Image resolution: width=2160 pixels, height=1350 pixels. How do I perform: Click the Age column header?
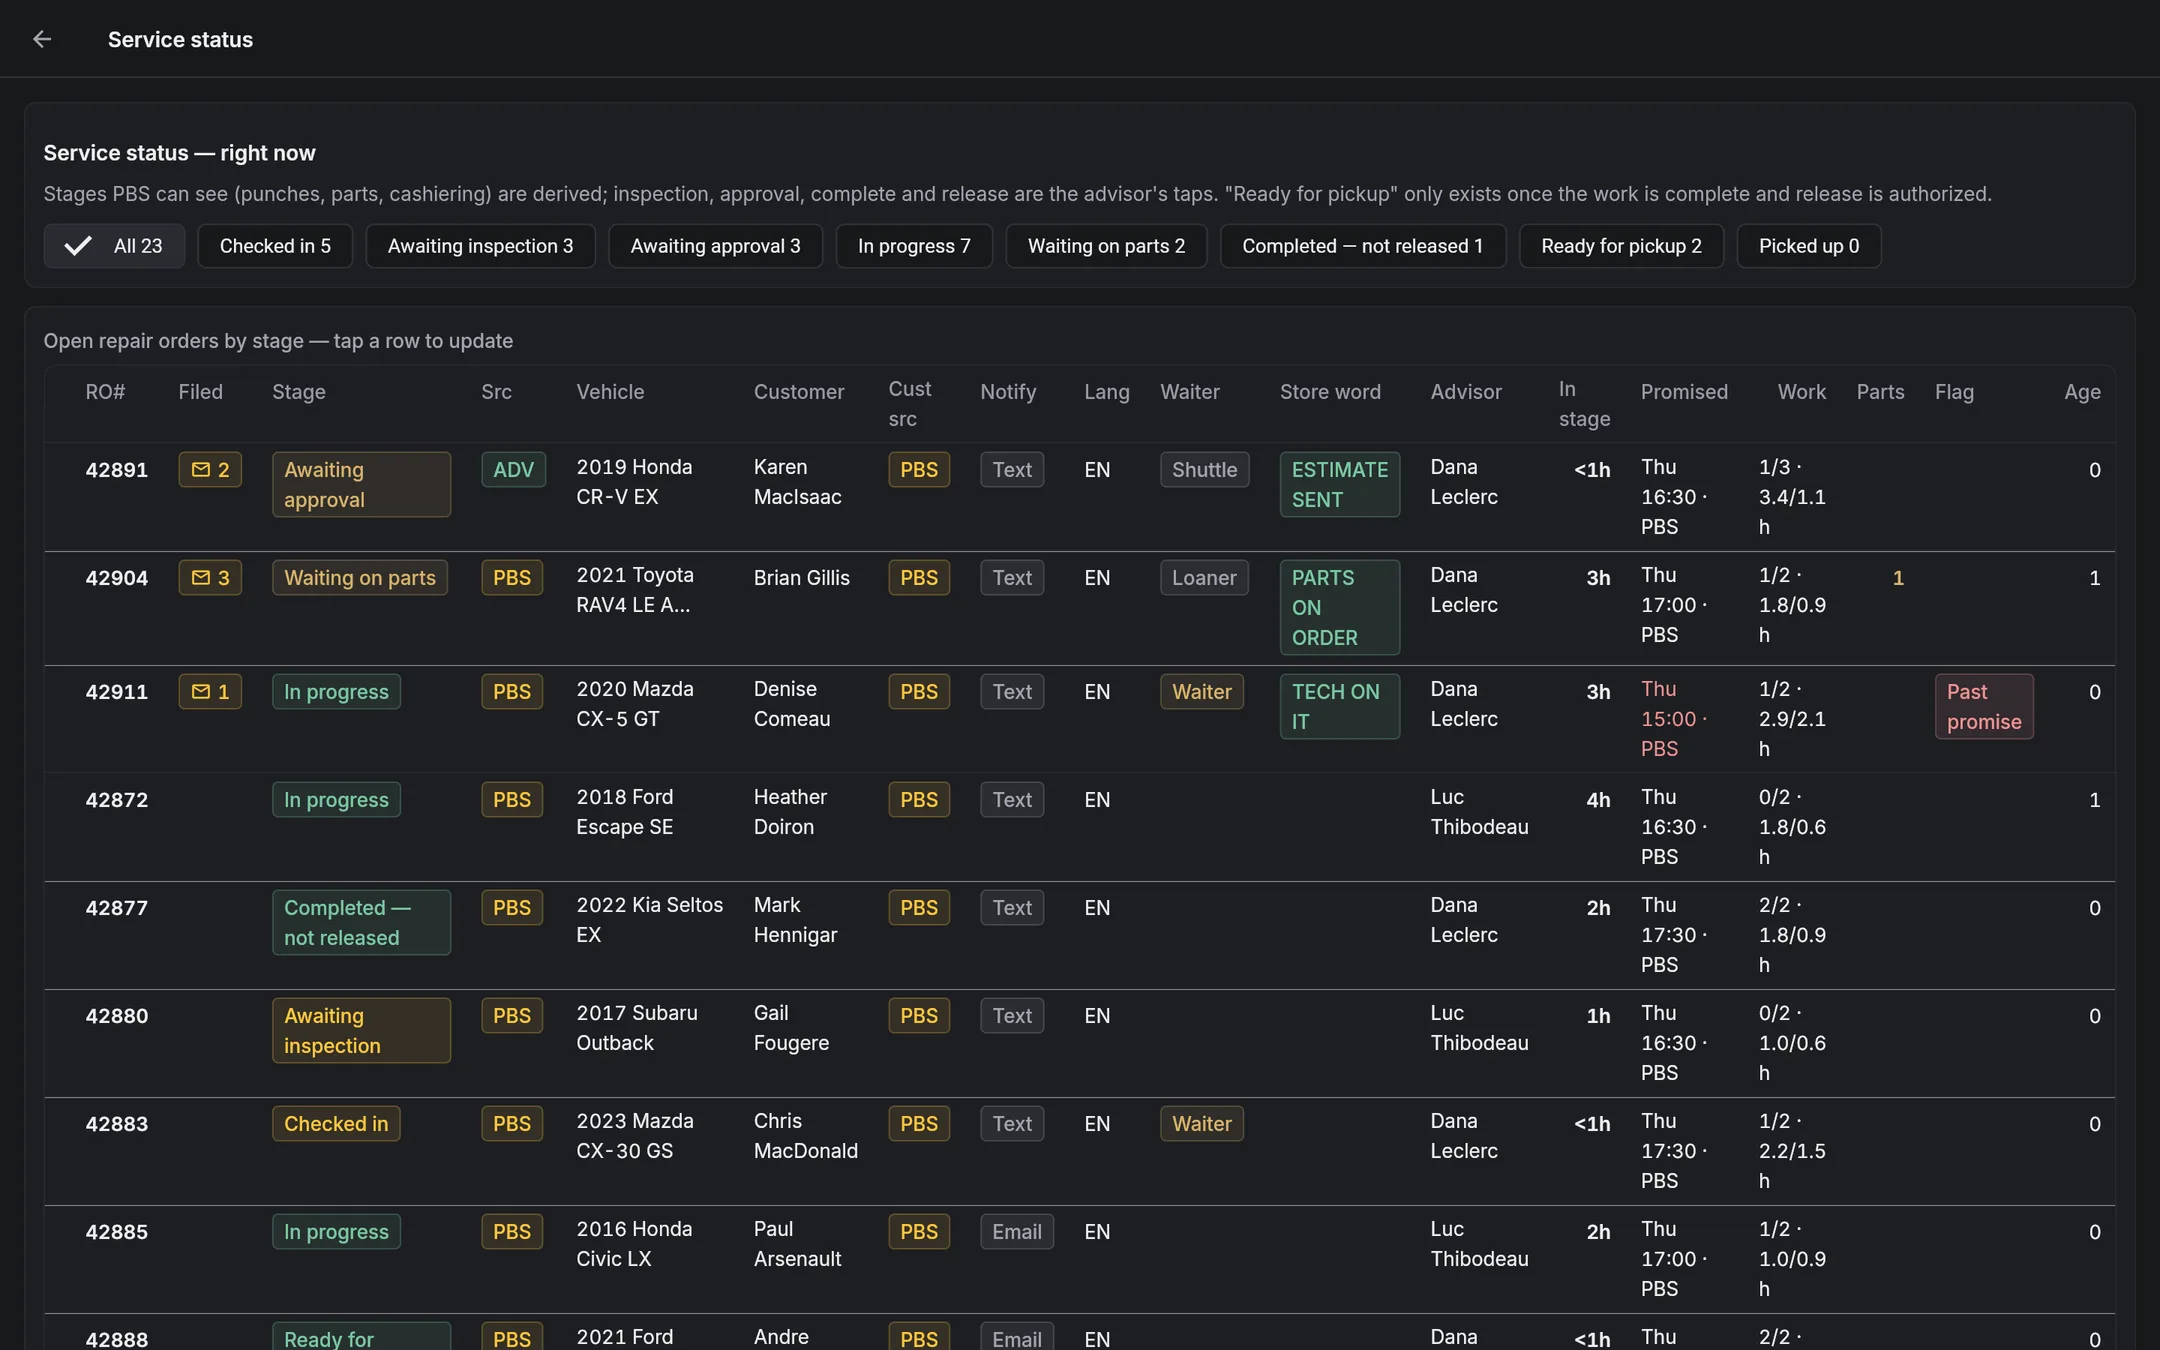(x=2082, y=392)
